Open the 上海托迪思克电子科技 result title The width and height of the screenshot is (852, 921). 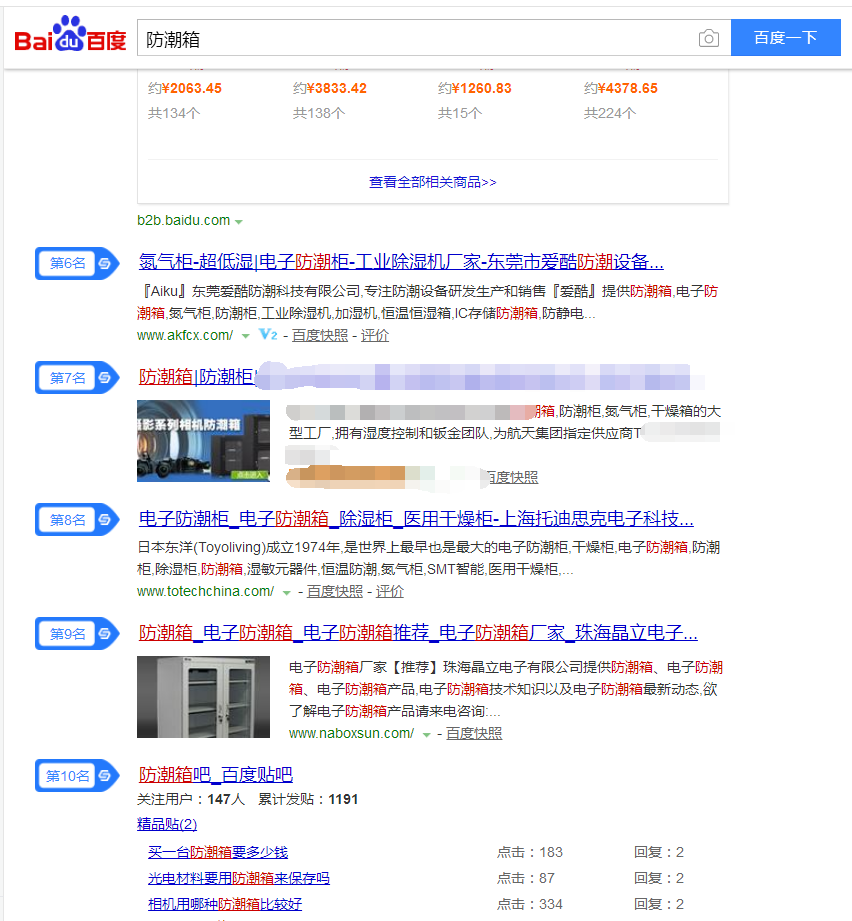[x=416, y=518]
